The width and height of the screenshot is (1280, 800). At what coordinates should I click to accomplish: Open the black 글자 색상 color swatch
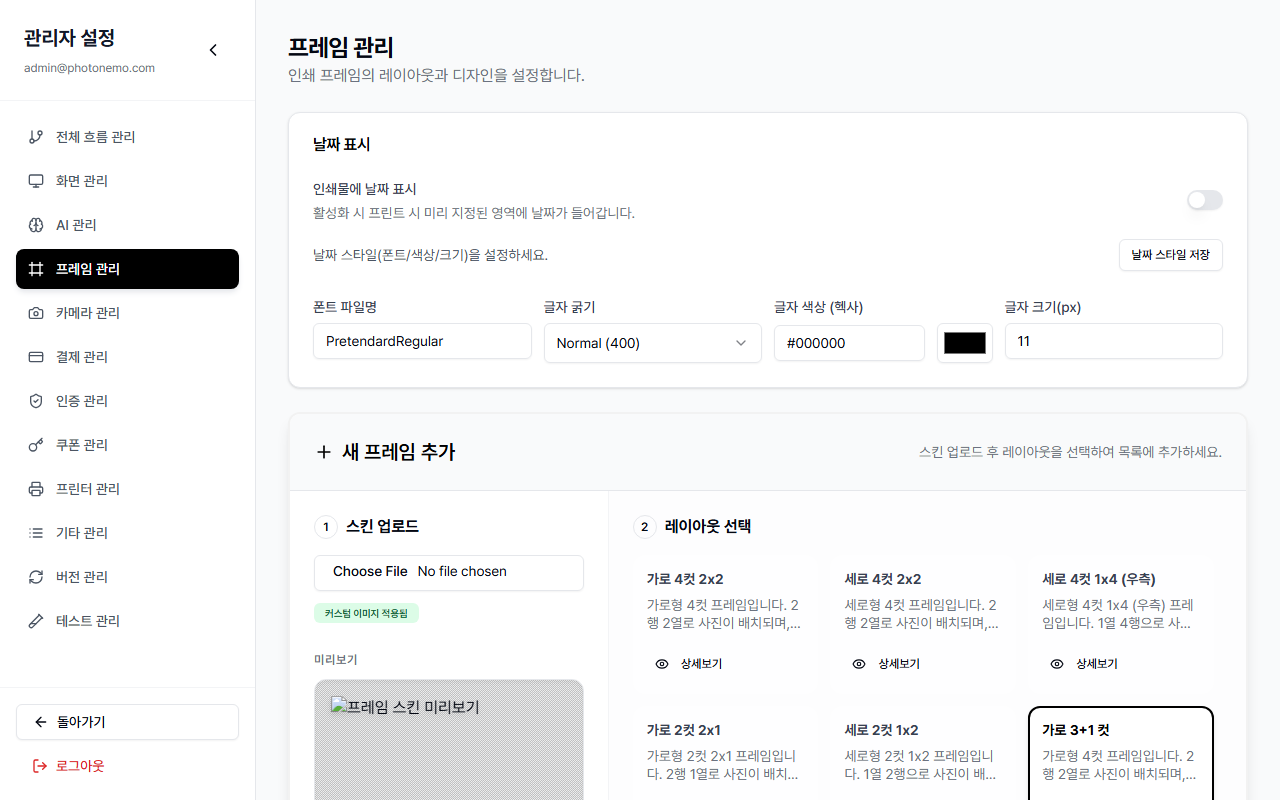click(964, 343)
